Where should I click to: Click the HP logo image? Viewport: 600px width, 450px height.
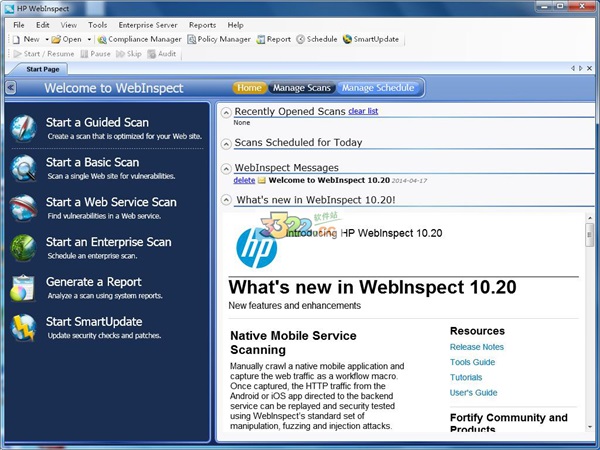pos(256,248)
